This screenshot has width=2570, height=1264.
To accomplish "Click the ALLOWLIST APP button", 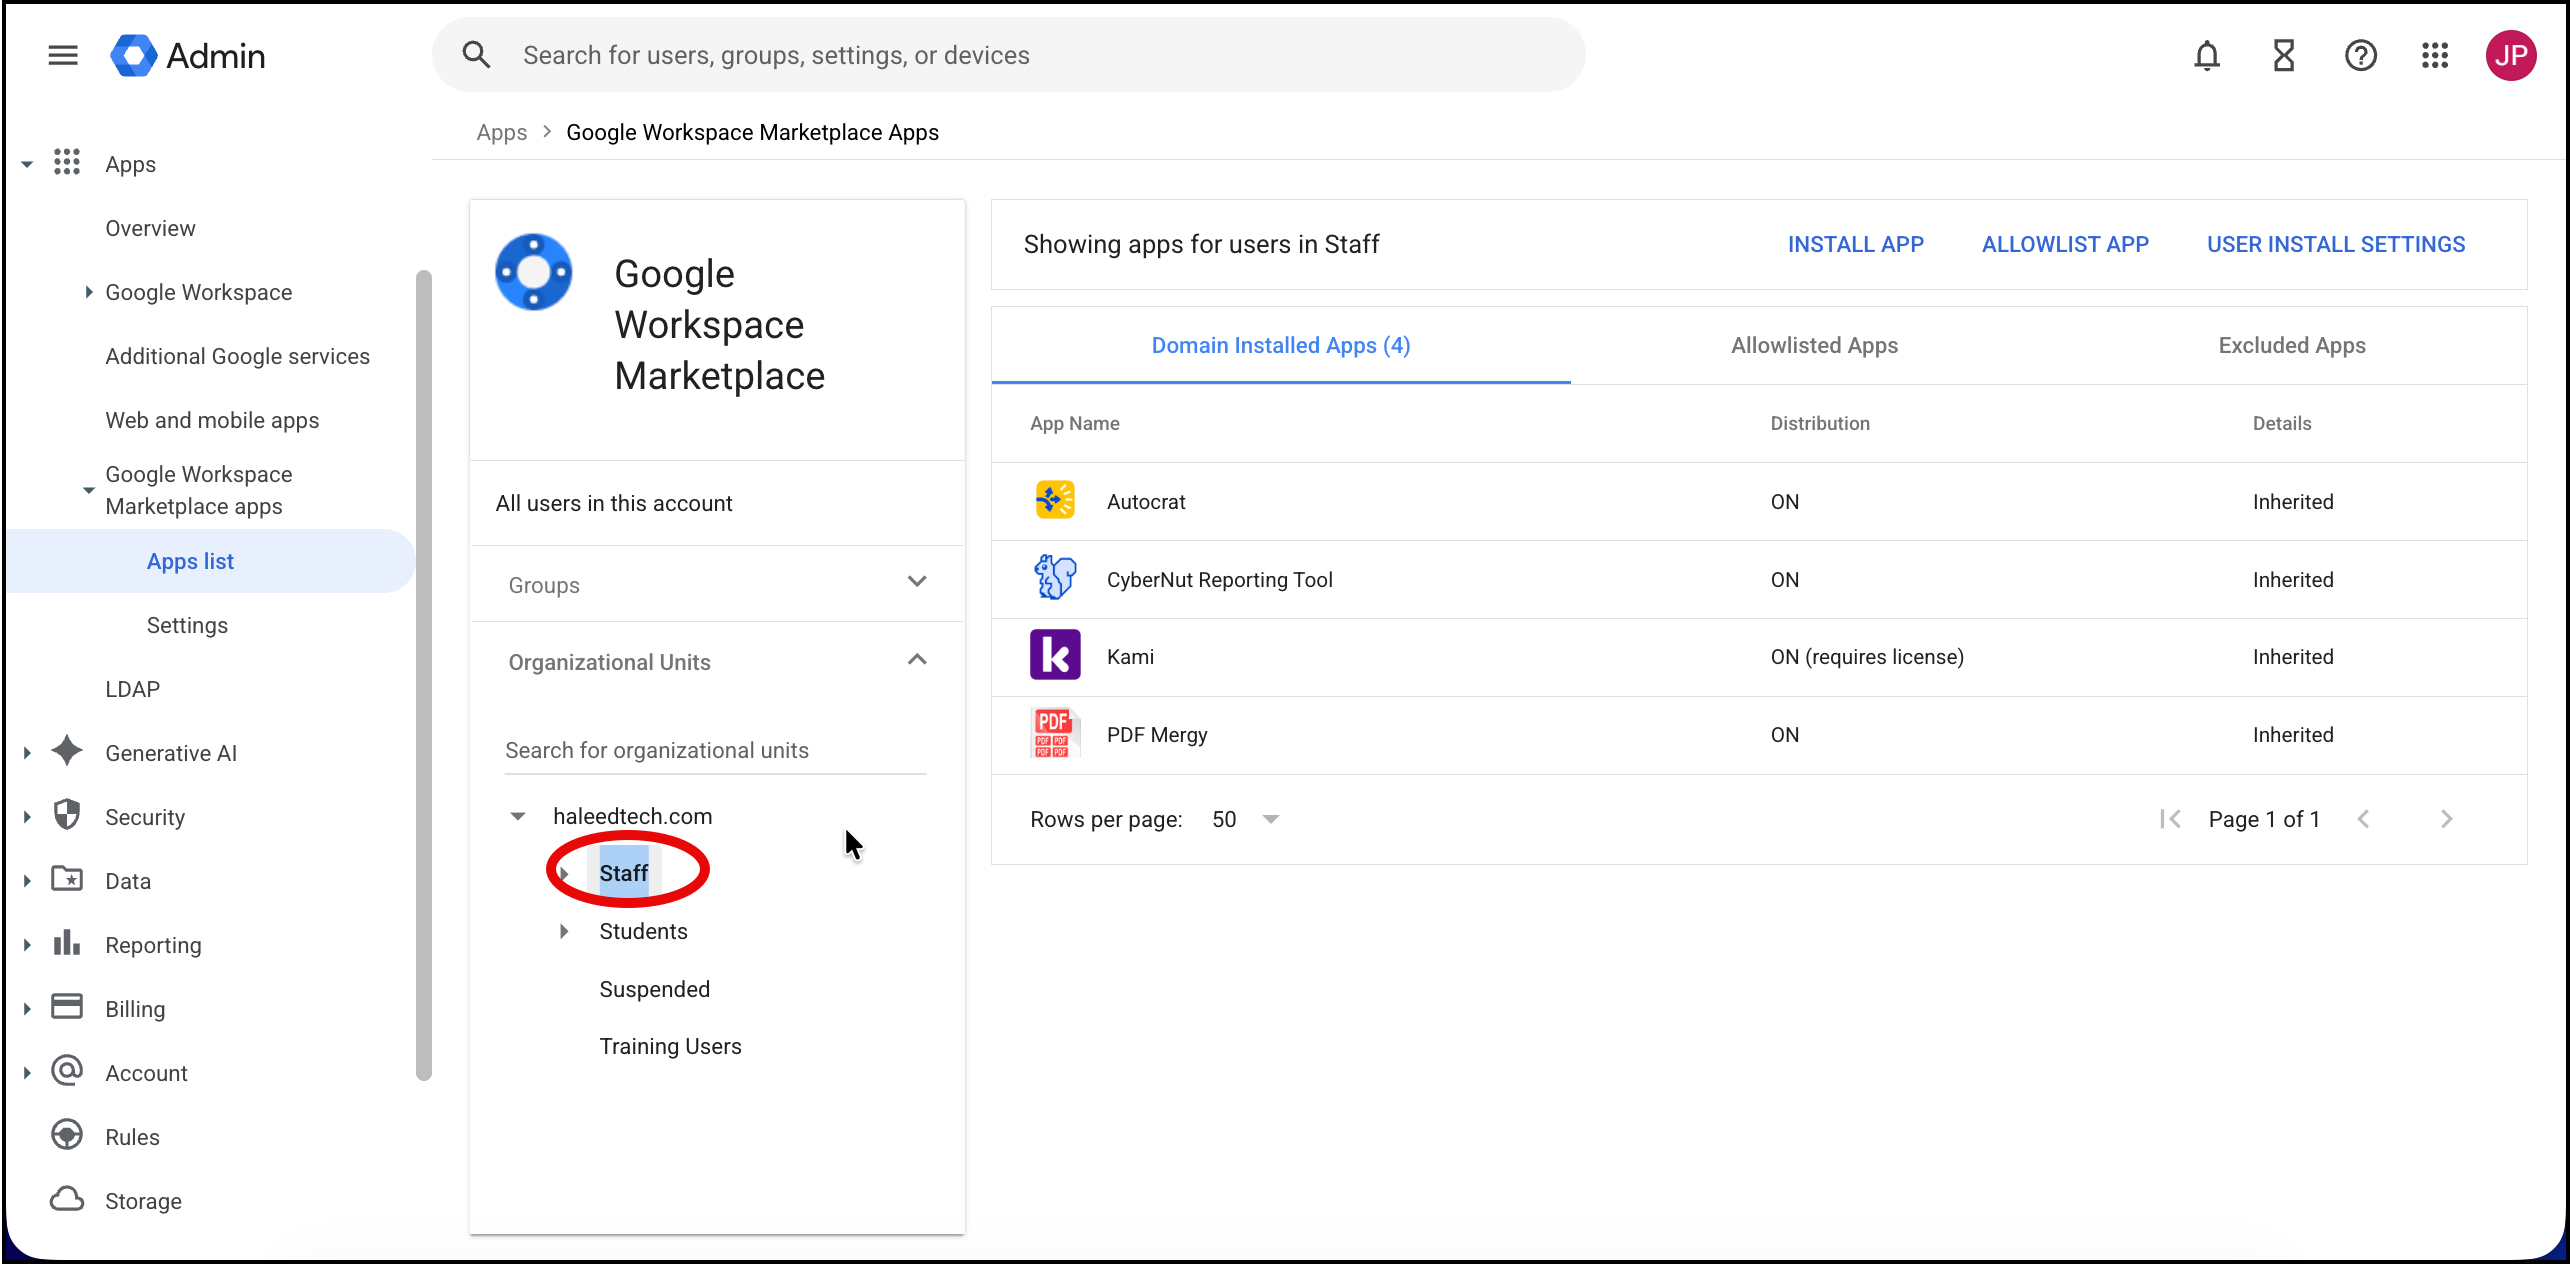I will click(x=2066, y=244).
